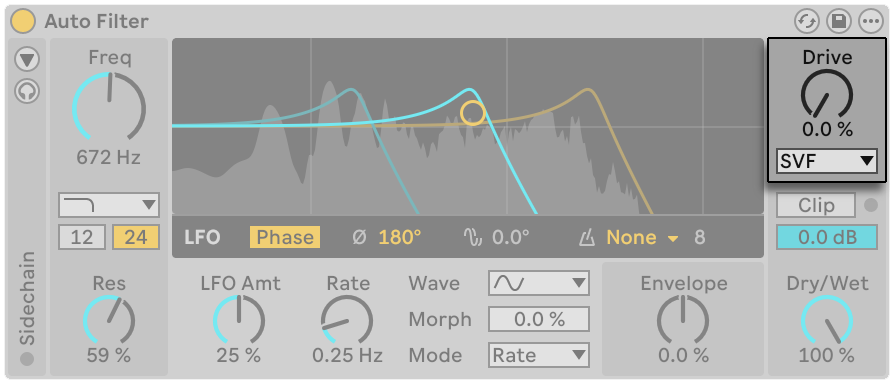Screen dimensions: 894x384
Task: Select the 24 dB slope button
Action: 136,237
